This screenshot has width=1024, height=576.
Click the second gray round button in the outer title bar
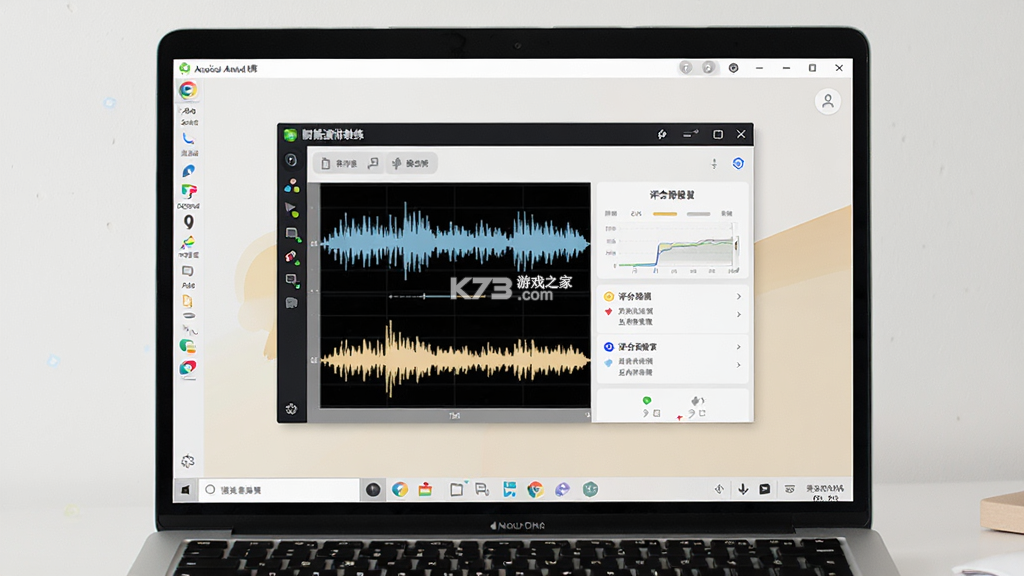point(709,68)
